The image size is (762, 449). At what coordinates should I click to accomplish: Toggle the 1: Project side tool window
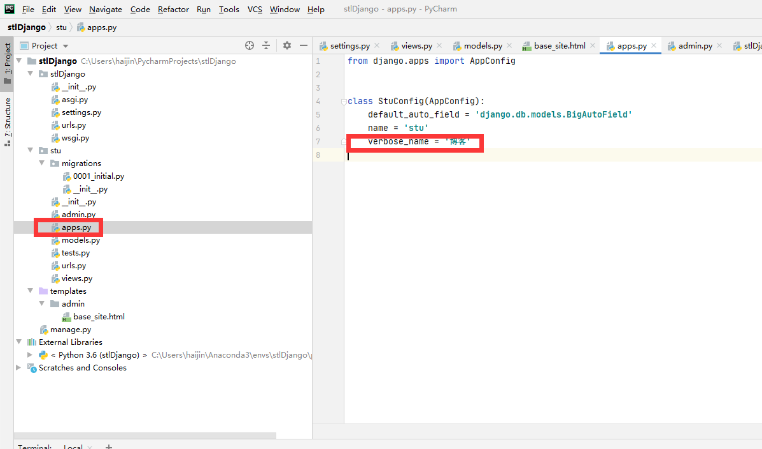tap(7, 62)
